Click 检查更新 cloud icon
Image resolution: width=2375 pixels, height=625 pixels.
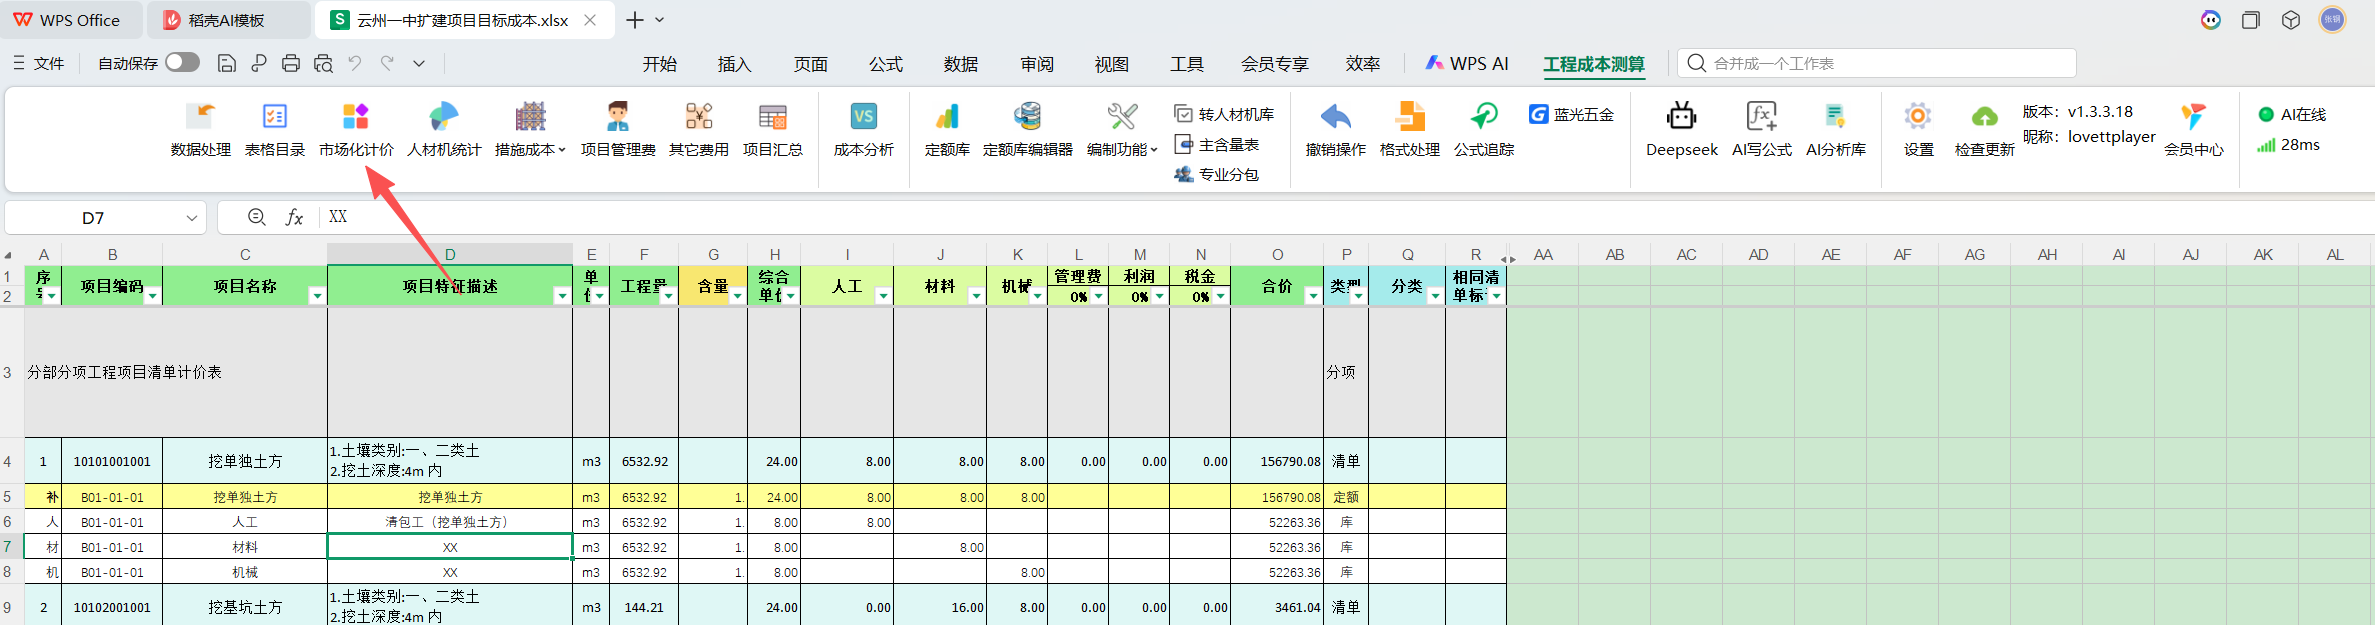pyautogui.click(x=1985, y=129)
